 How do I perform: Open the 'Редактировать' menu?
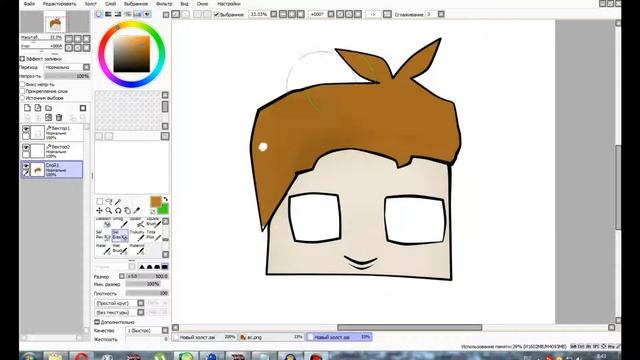click(x=60, y=4)
